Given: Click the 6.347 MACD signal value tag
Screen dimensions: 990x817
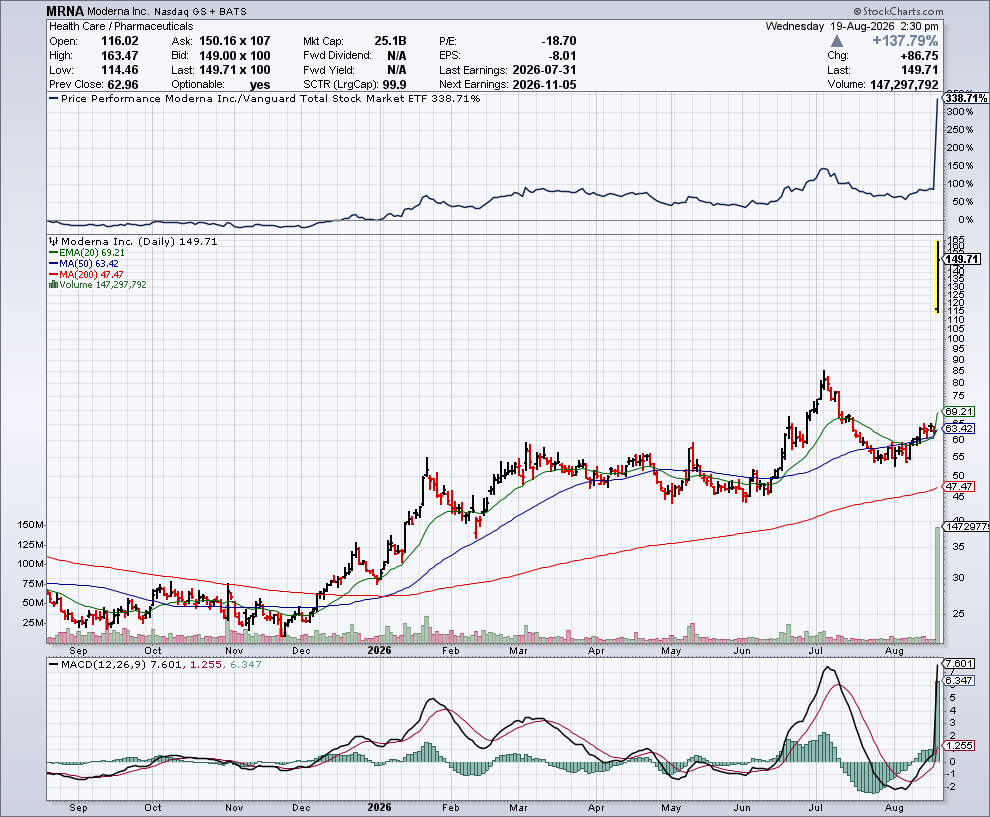Looking at the screenshot, I should 958,680.
